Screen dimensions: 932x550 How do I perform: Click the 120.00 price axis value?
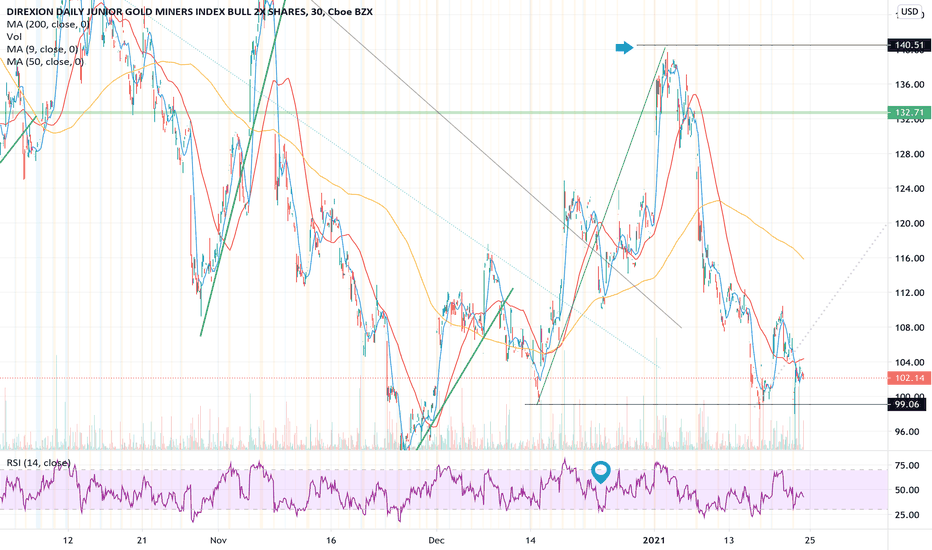[909, 224]
